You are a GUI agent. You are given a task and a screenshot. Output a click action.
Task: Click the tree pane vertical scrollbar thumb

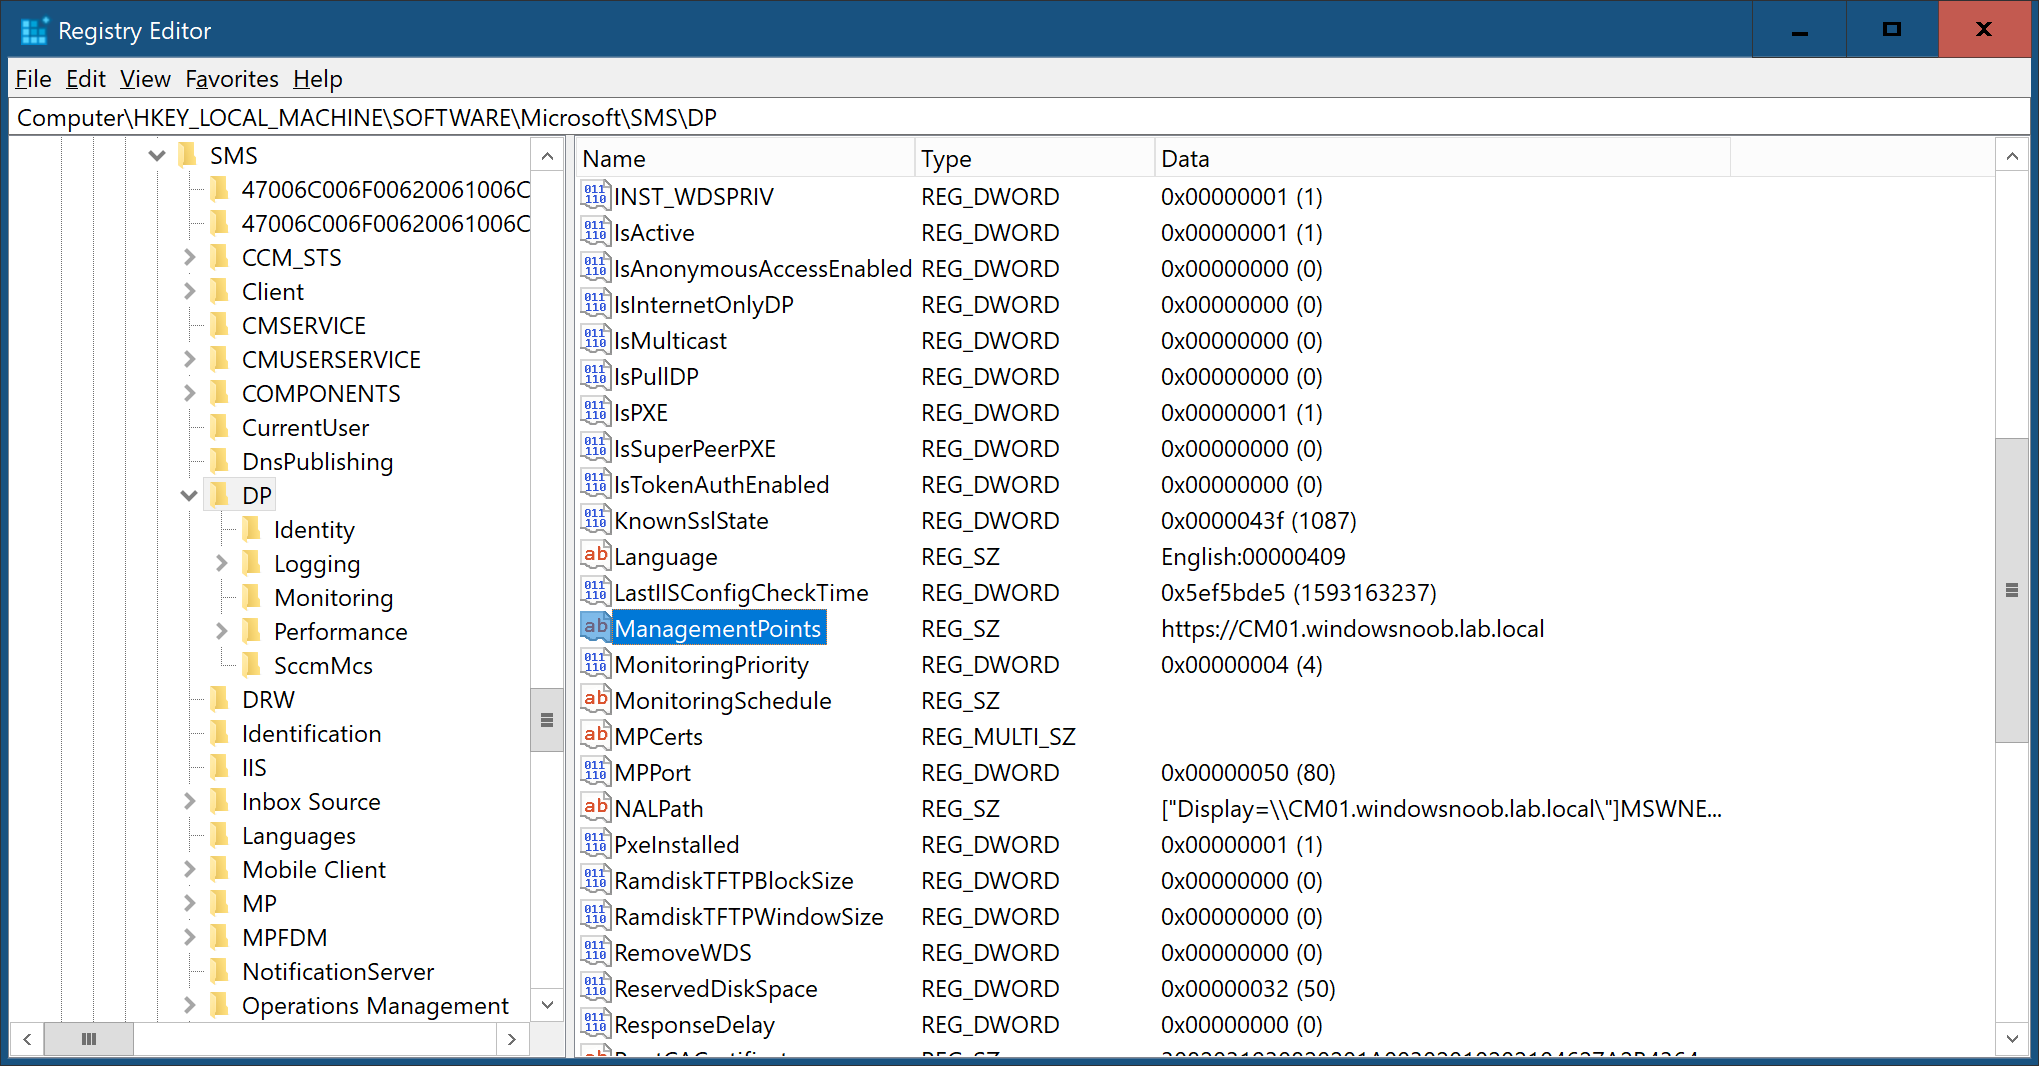547,720
